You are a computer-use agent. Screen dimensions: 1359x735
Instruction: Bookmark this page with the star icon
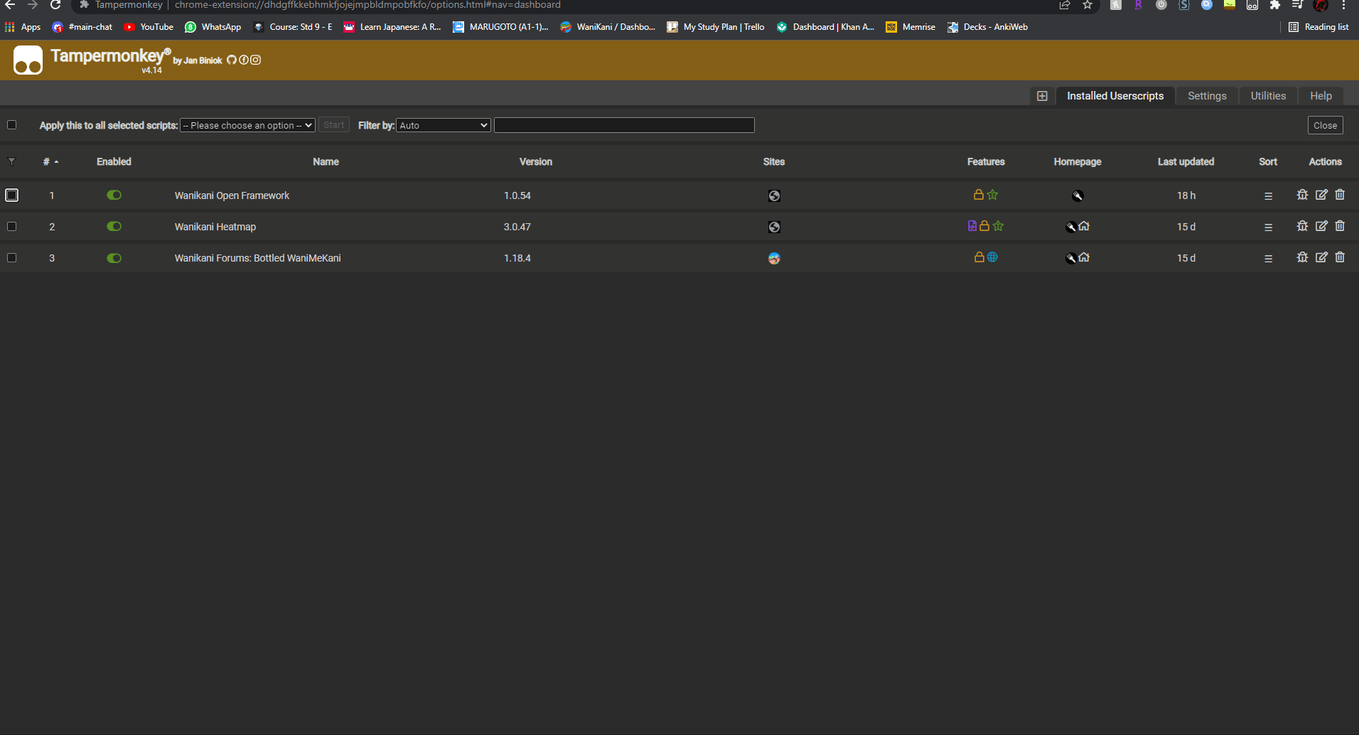point(1088,5)
